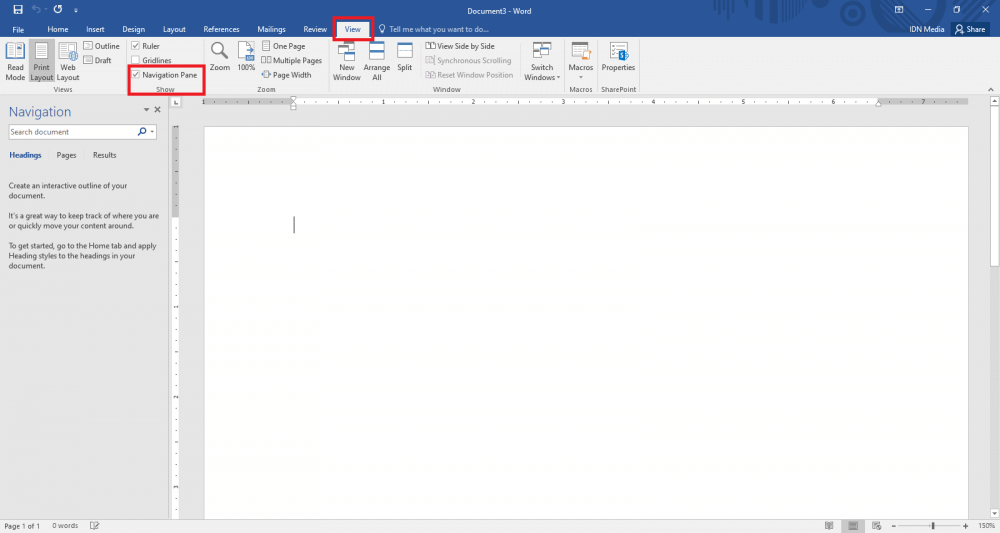Screen dimensions: 1000x533
Task: Click the Page 1 of 1 indicator
Action: coord(22,526)
